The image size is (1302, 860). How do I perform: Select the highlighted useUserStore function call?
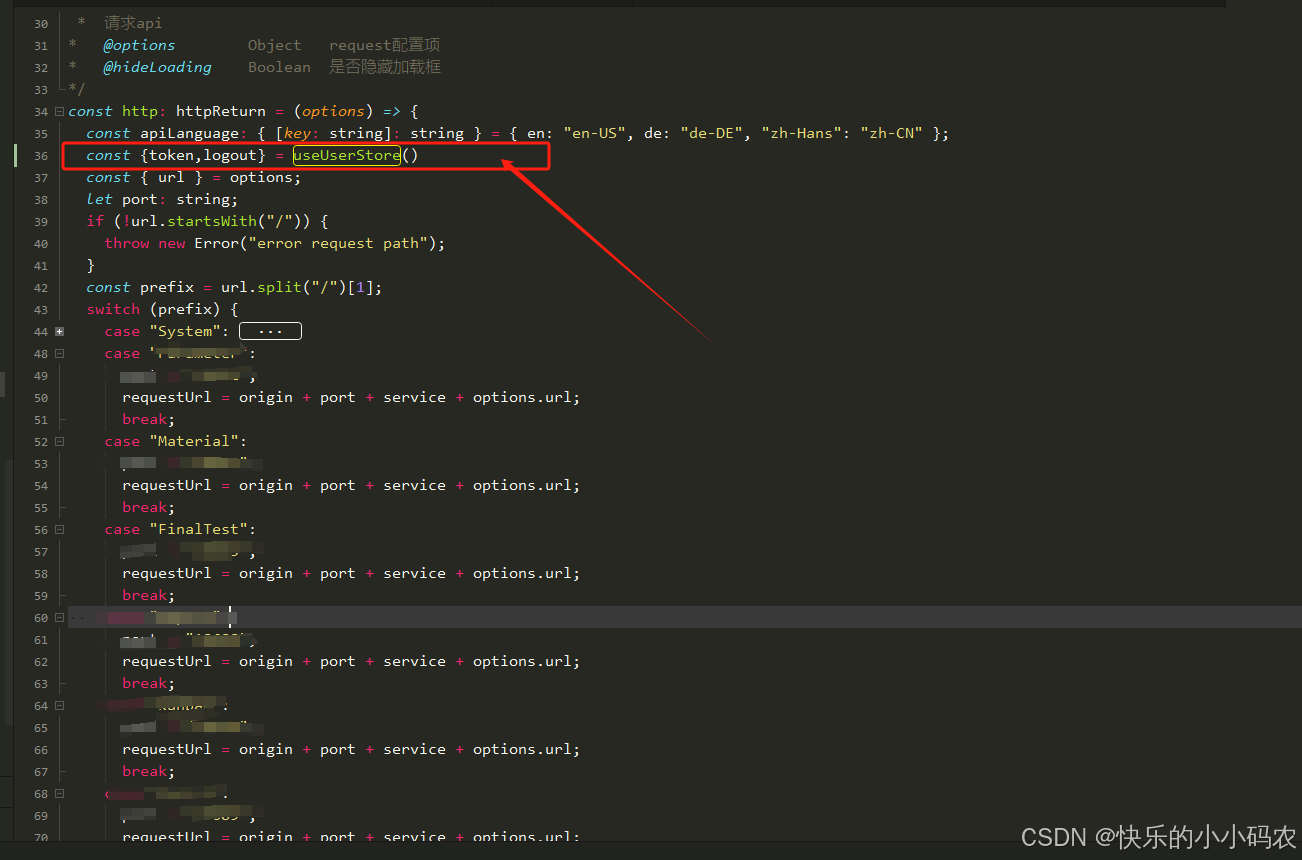coord(346,155)
